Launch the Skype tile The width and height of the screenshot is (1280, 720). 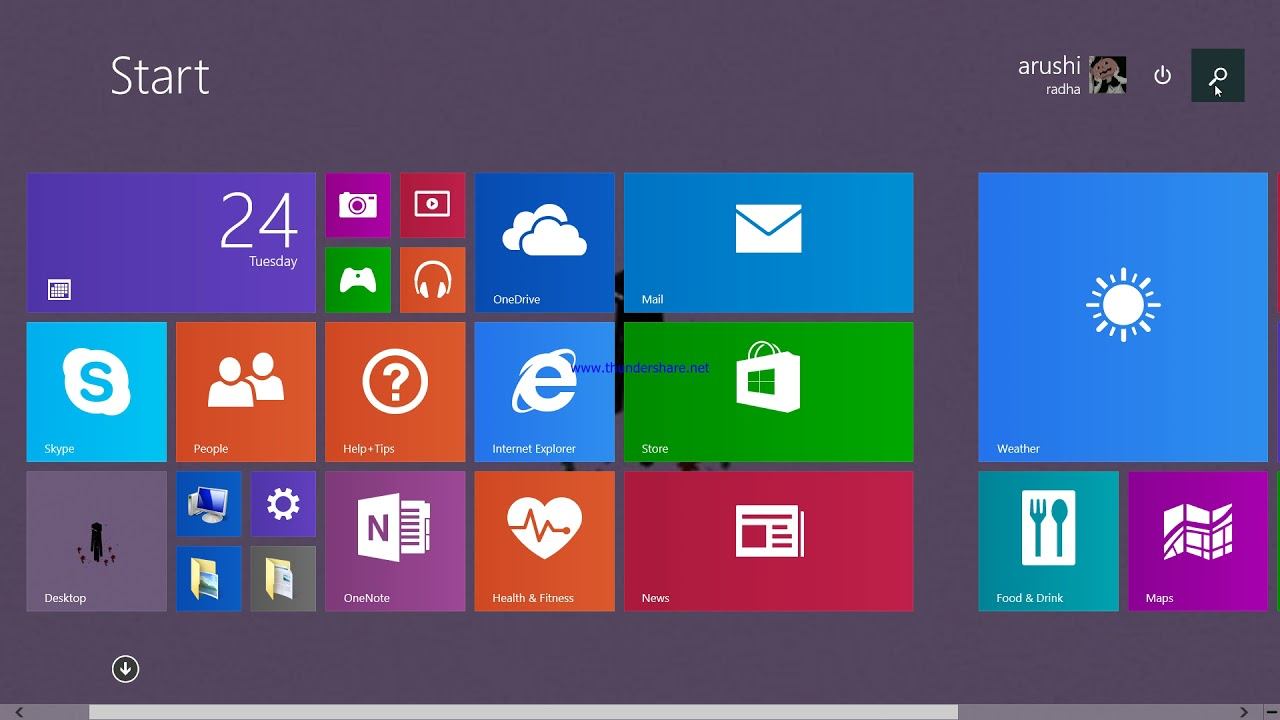[97, 392]
